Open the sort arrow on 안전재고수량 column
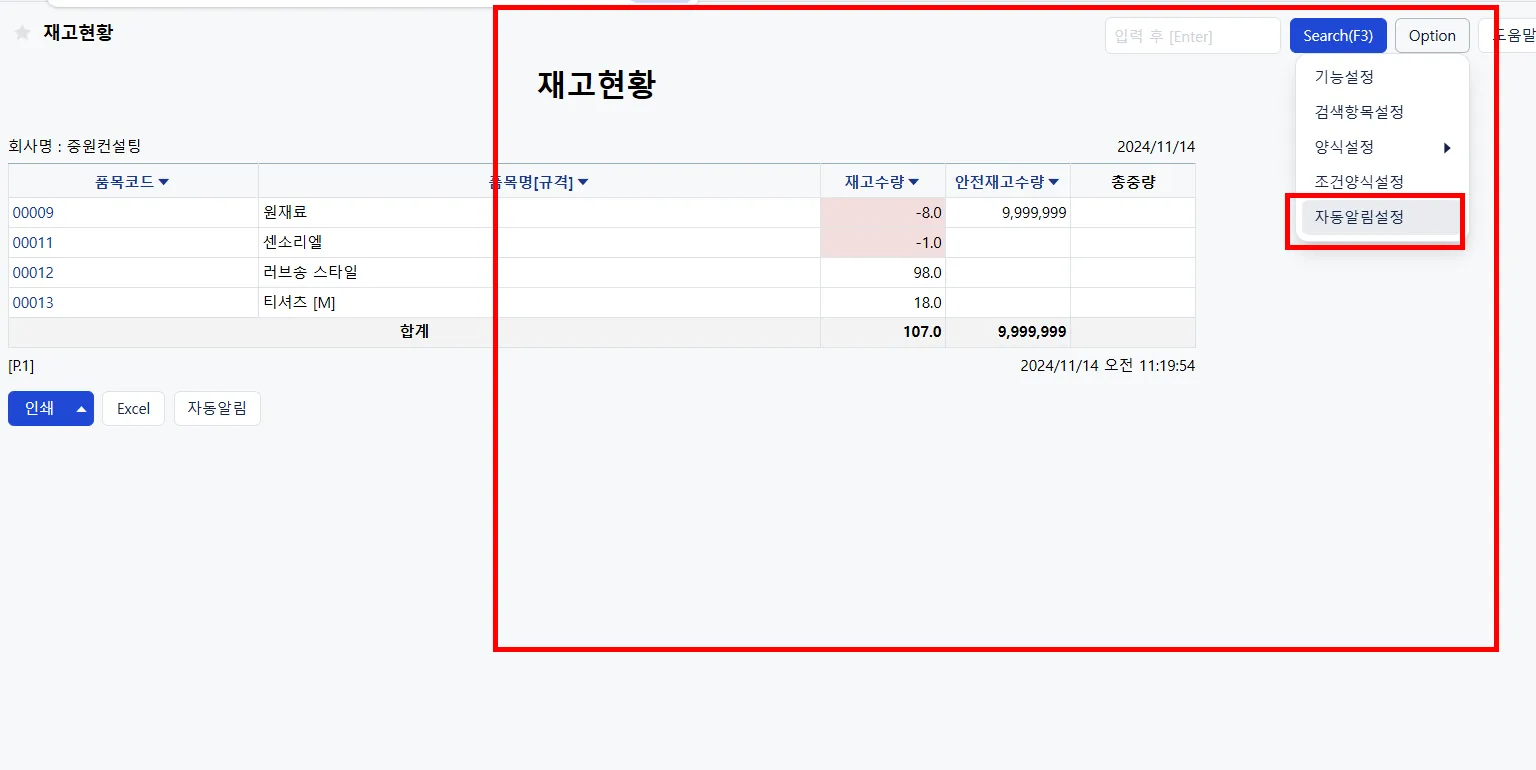Screen dimensions: 1536x770 [1053, 182]
